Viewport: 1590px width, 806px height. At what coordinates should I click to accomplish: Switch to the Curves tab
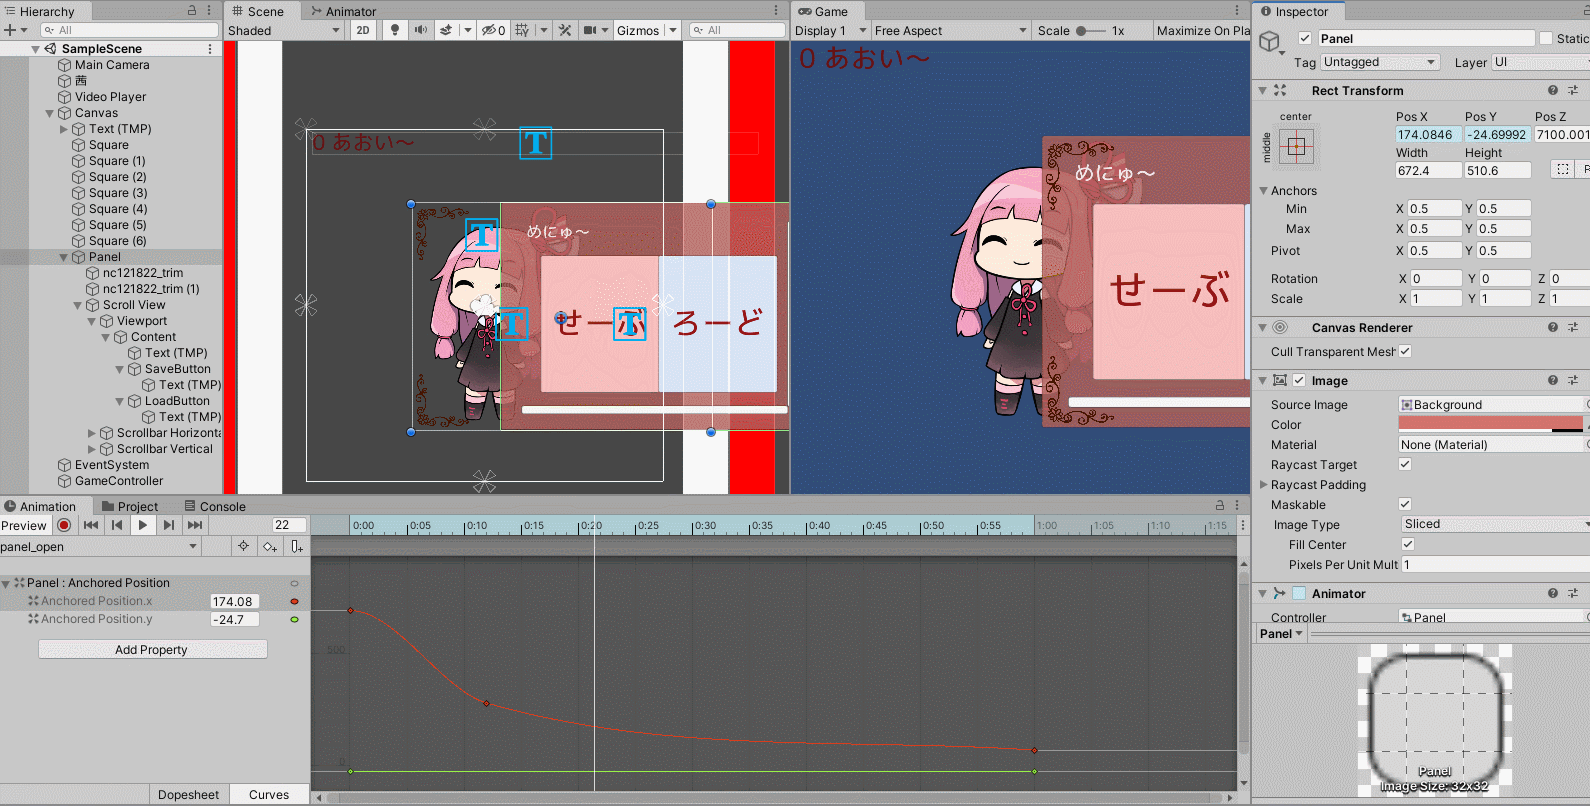[x=269, y=794]
